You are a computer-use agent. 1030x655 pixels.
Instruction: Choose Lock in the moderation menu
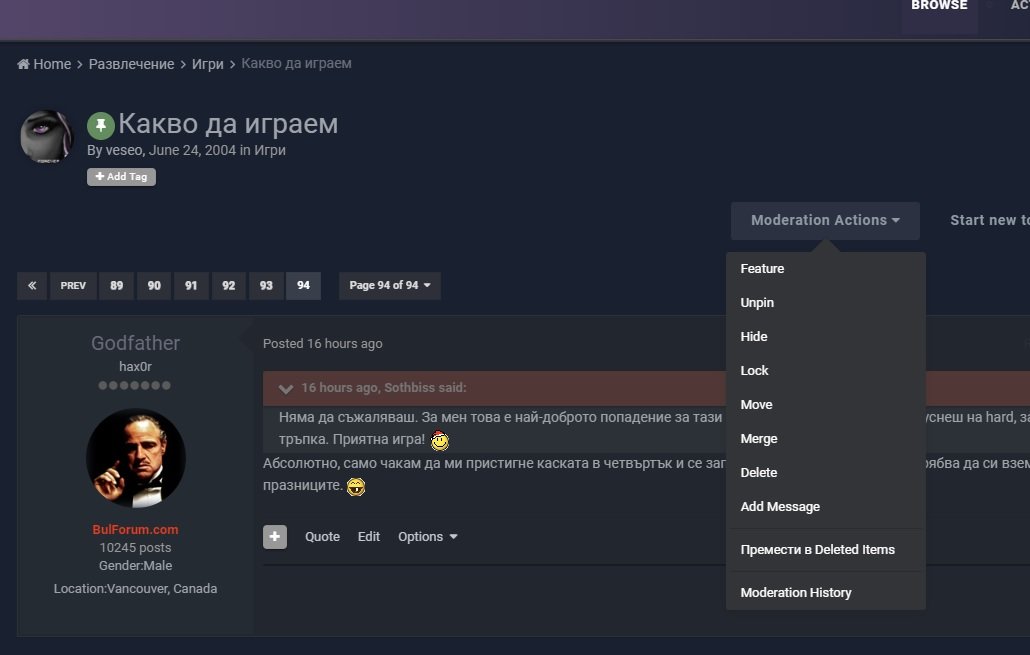(x=754, y=371)
